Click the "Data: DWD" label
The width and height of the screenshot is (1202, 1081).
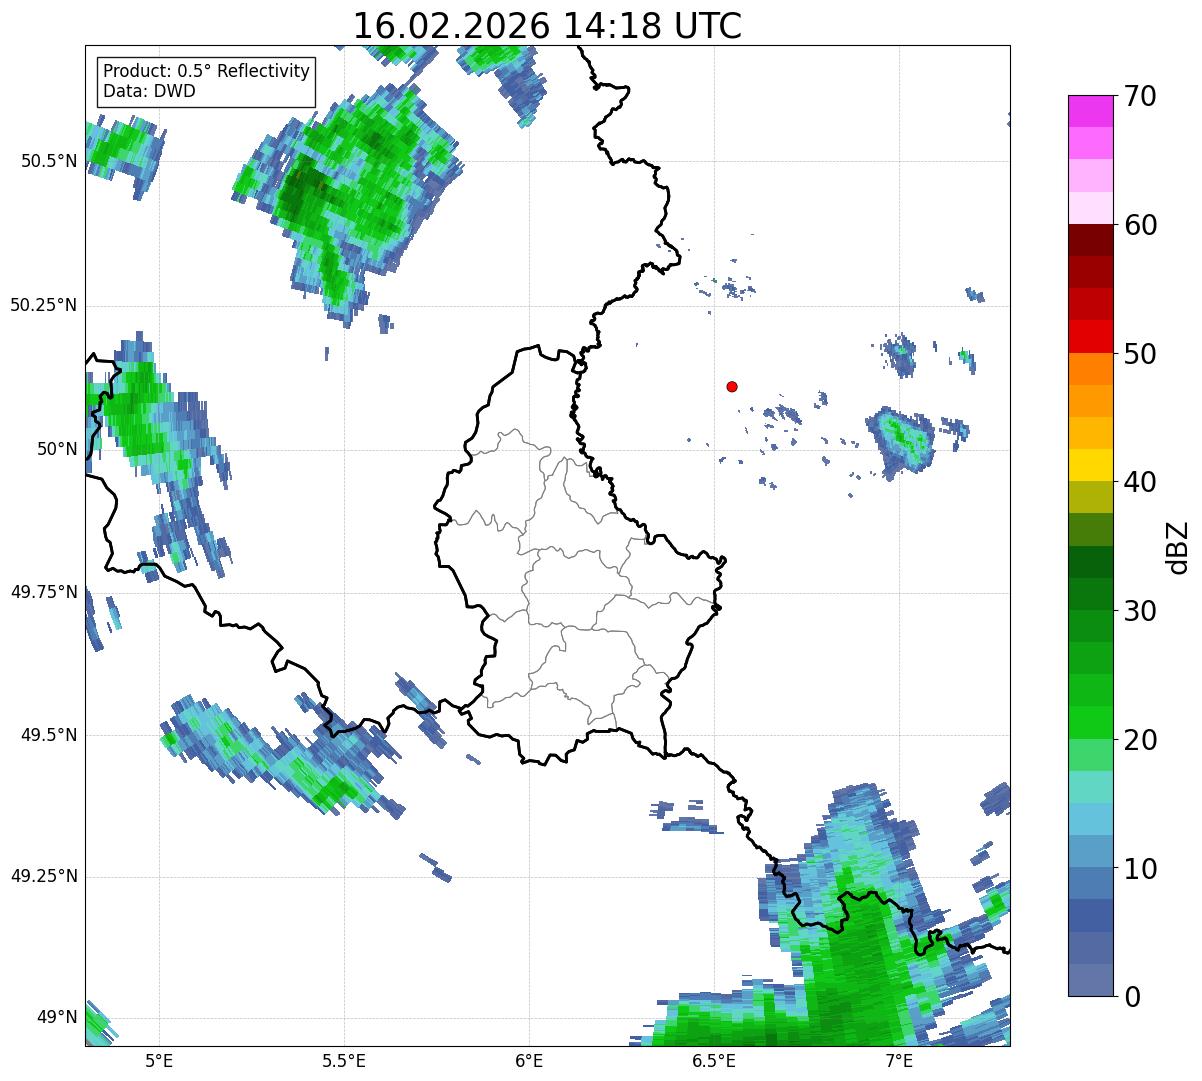click(x=149, y=91)
